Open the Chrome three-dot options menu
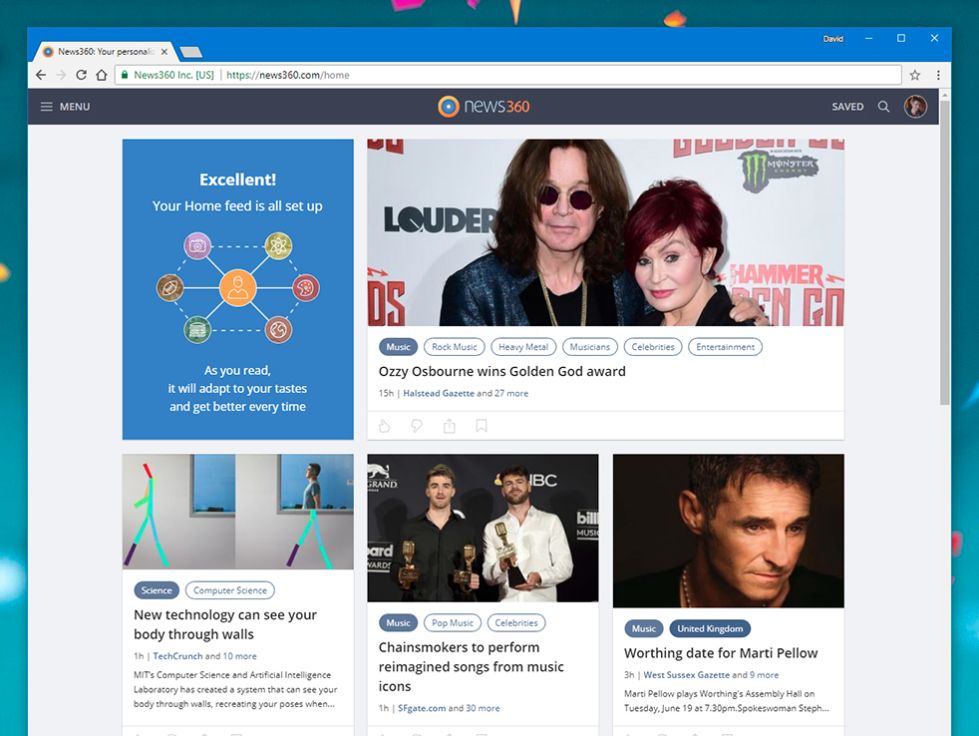Image resolution: width=979 pixels, height=736 pixels. click(938, 75)
